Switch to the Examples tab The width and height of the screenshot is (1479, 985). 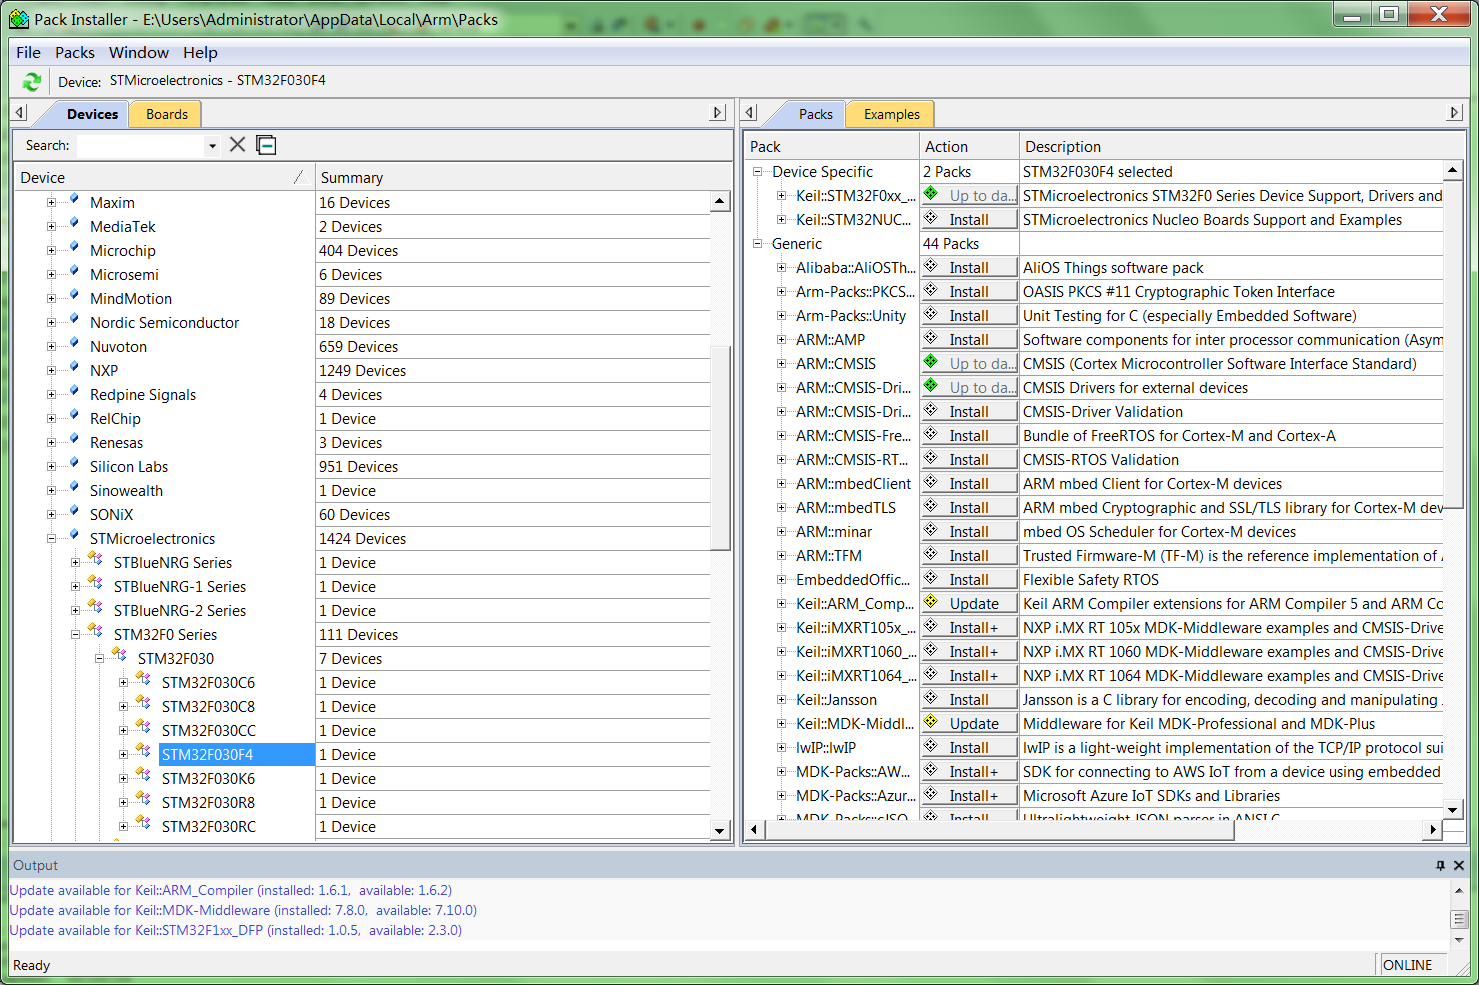pyautogui.click(x=889, y=113)
